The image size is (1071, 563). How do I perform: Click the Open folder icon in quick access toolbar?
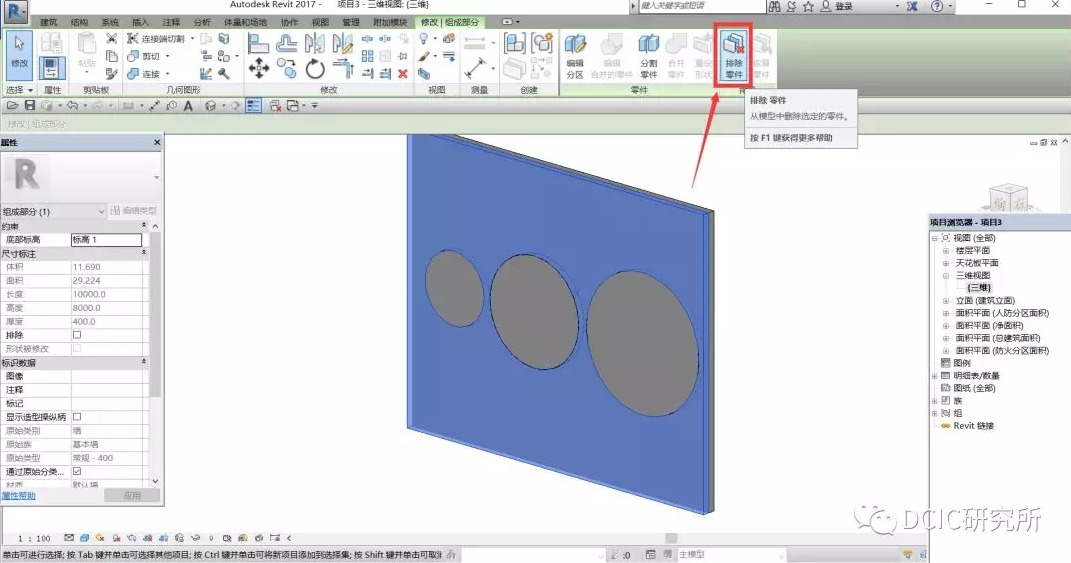point(12,105)
